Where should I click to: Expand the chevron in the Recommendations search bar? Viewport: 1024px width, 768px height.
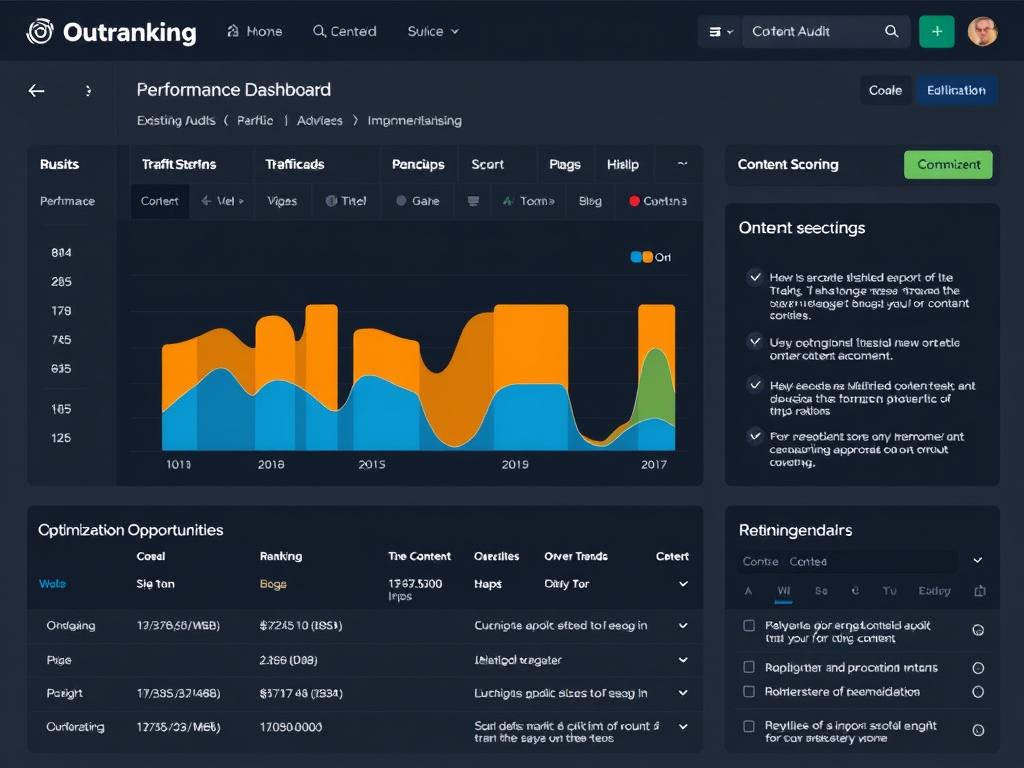pos(975,561)
